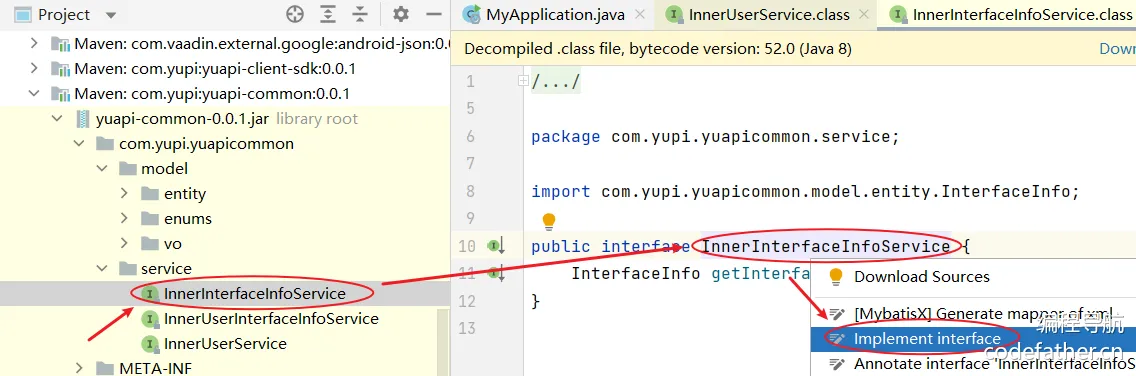Choose Annotate interface option in popup
The image size is (1136, 376).
[x=995, y=363]
